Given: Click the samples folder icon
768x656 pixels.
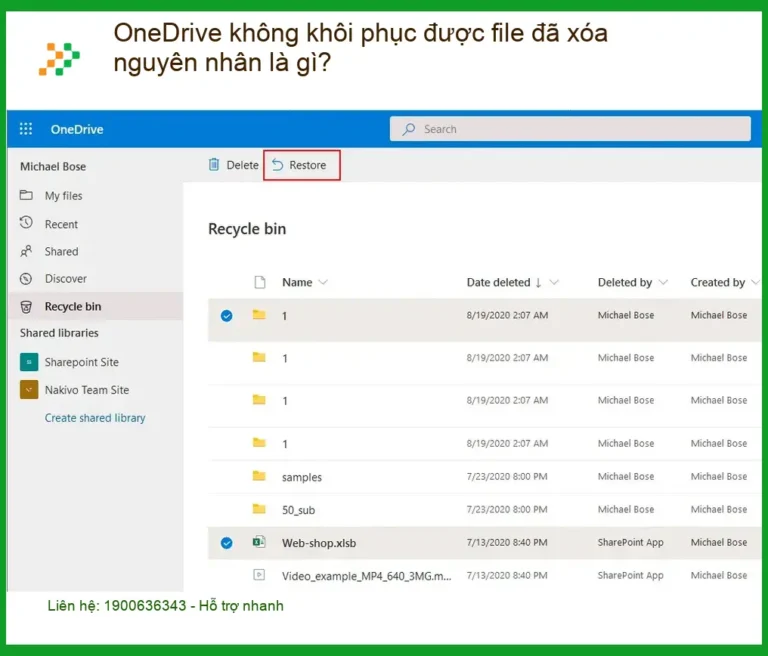Looking at the screenshot, I should [x=259, y=476].
